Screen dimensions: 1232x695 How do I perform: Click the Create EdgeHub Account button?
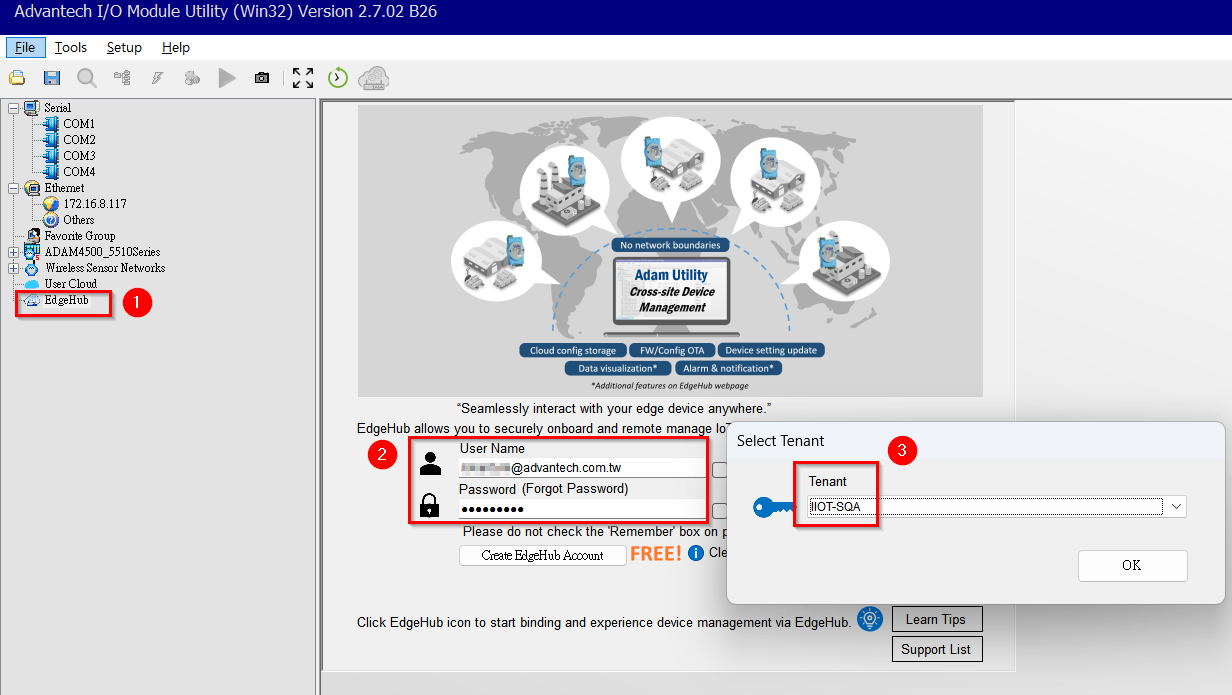(542, 555)
